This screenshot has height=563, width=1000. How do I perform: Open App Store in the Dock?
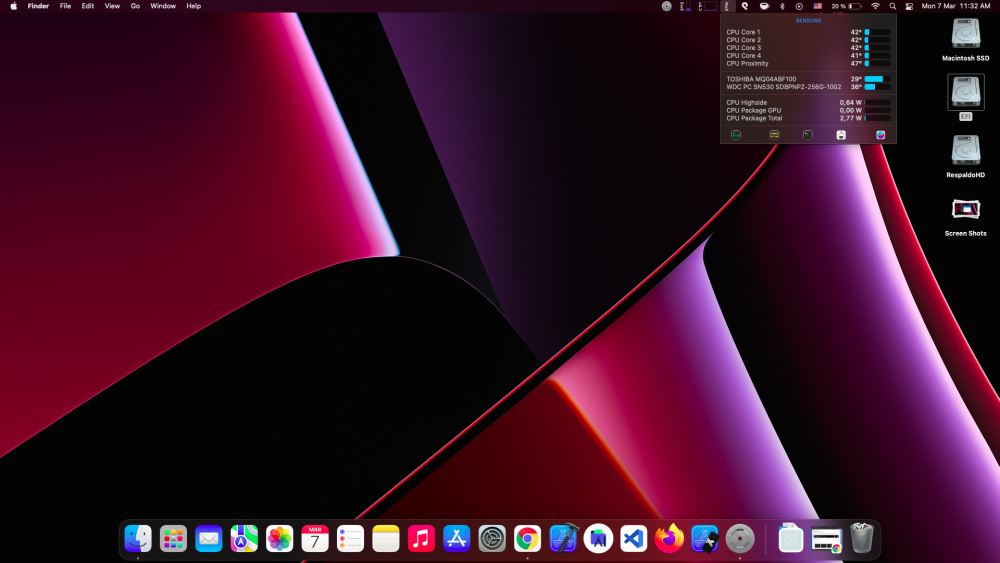(x=457, y=539)
